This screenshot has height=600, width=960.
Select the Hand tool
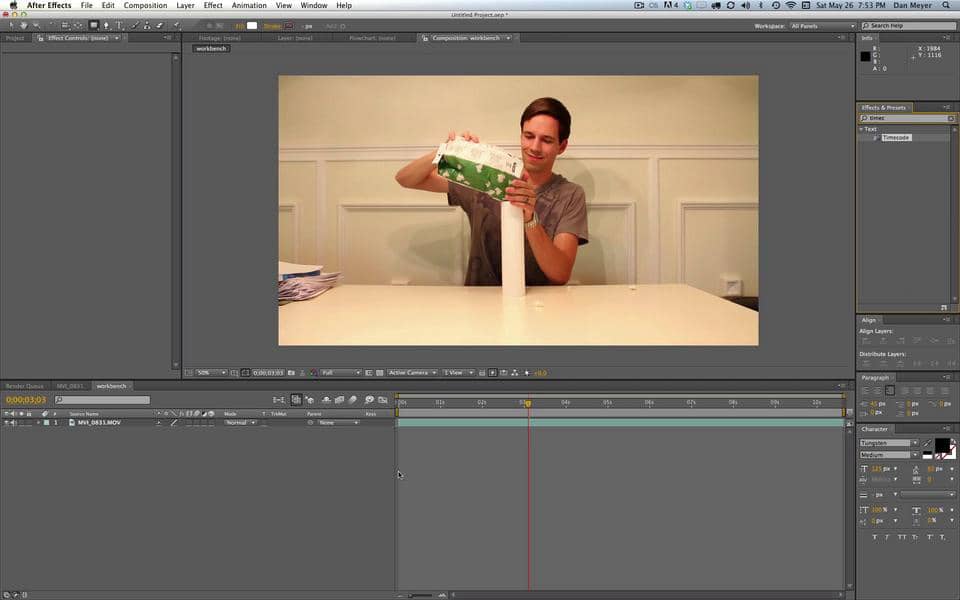(x=24, y=26)
